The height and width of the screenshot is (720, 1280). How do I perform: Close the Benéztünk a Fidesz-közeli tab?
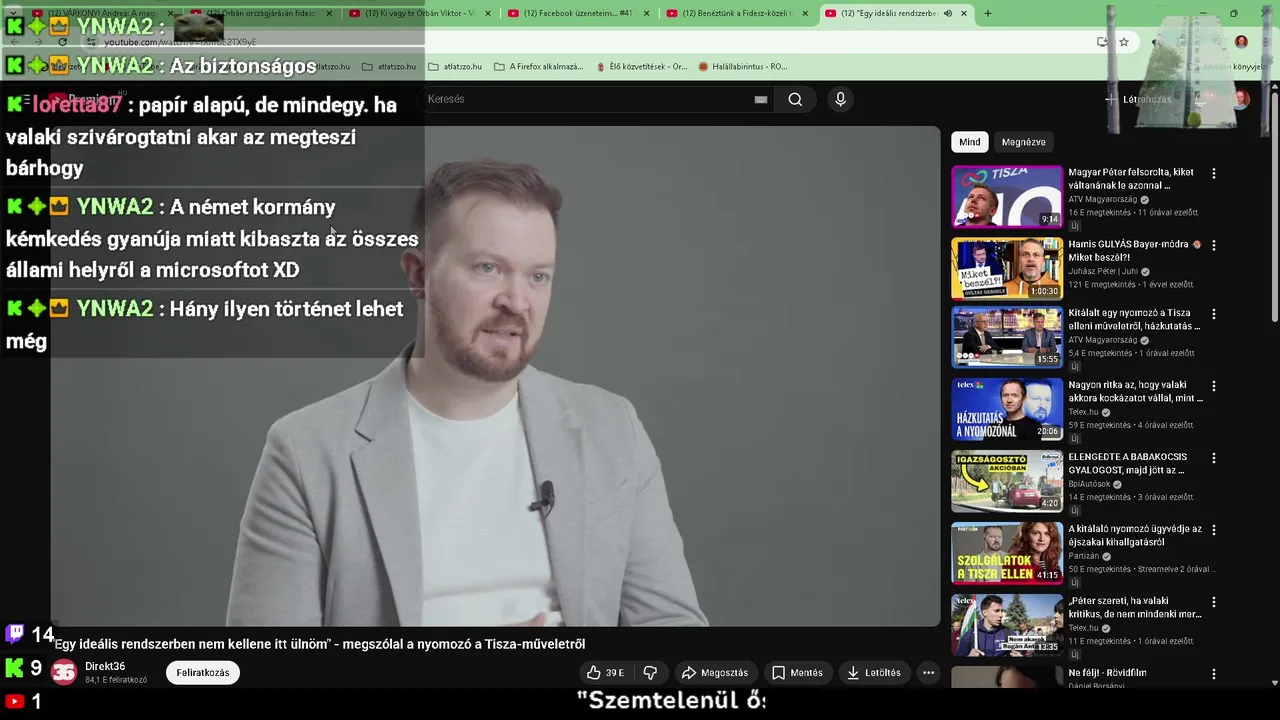click(805, 13)
